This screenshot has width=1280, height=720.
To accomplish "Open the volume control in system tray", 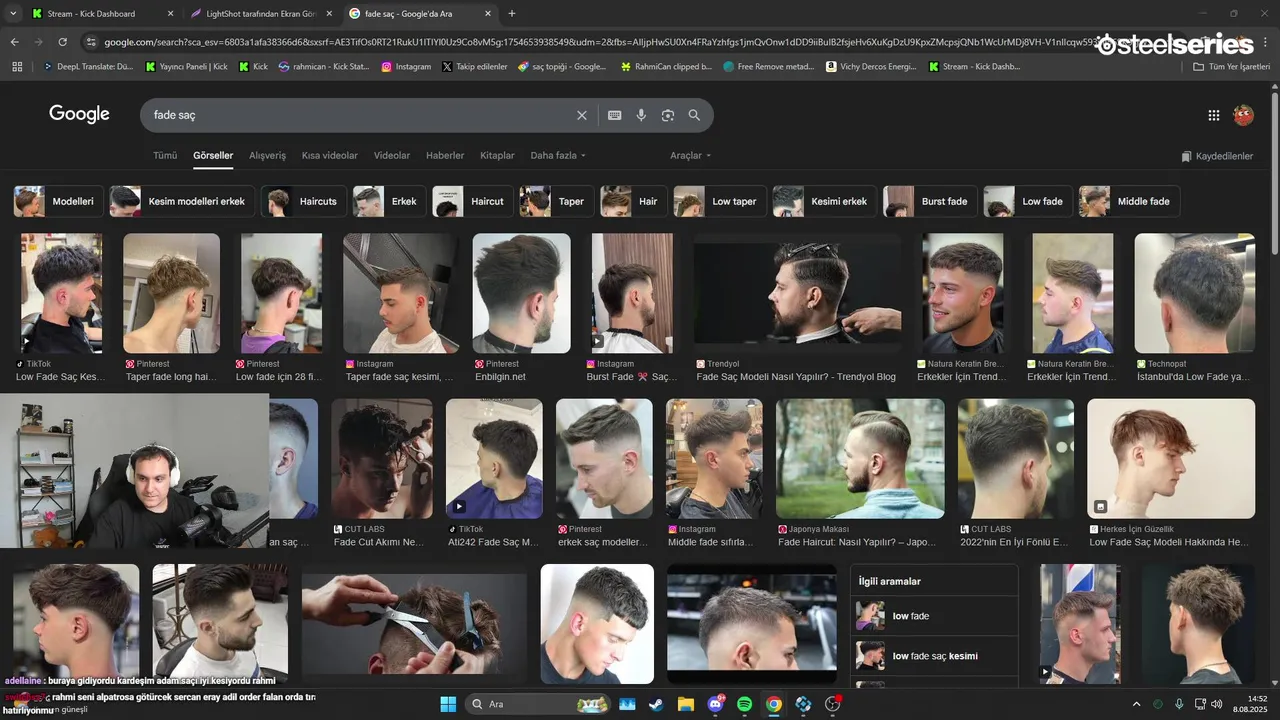I will pos(1217,704).
